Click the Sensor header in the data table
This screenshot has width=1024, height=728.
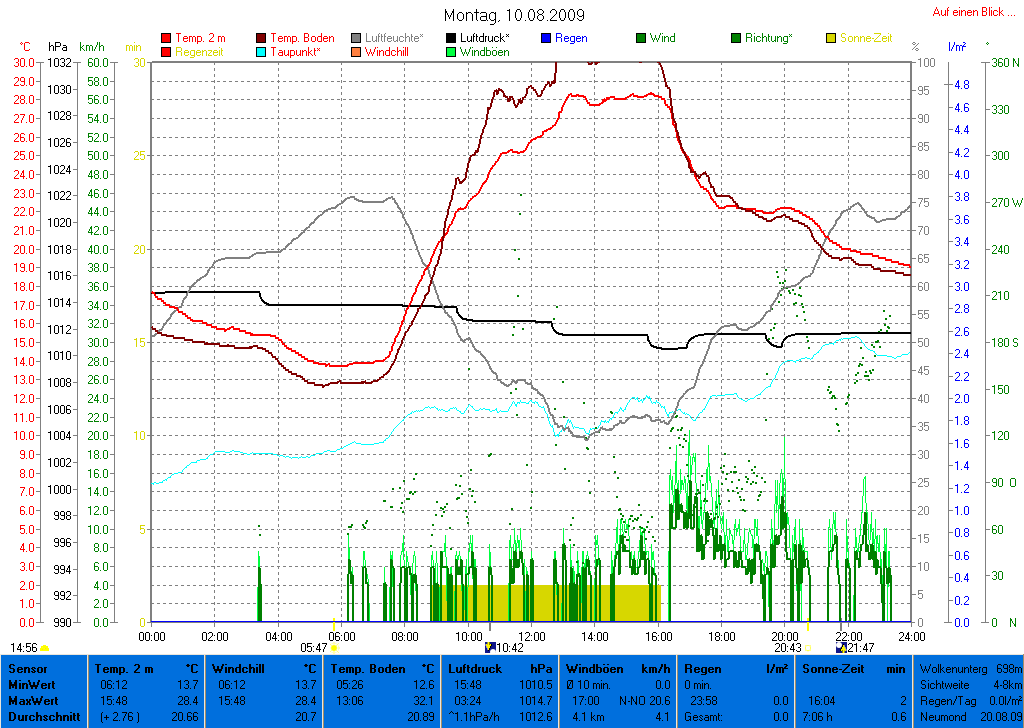click(x=27, y=668)
